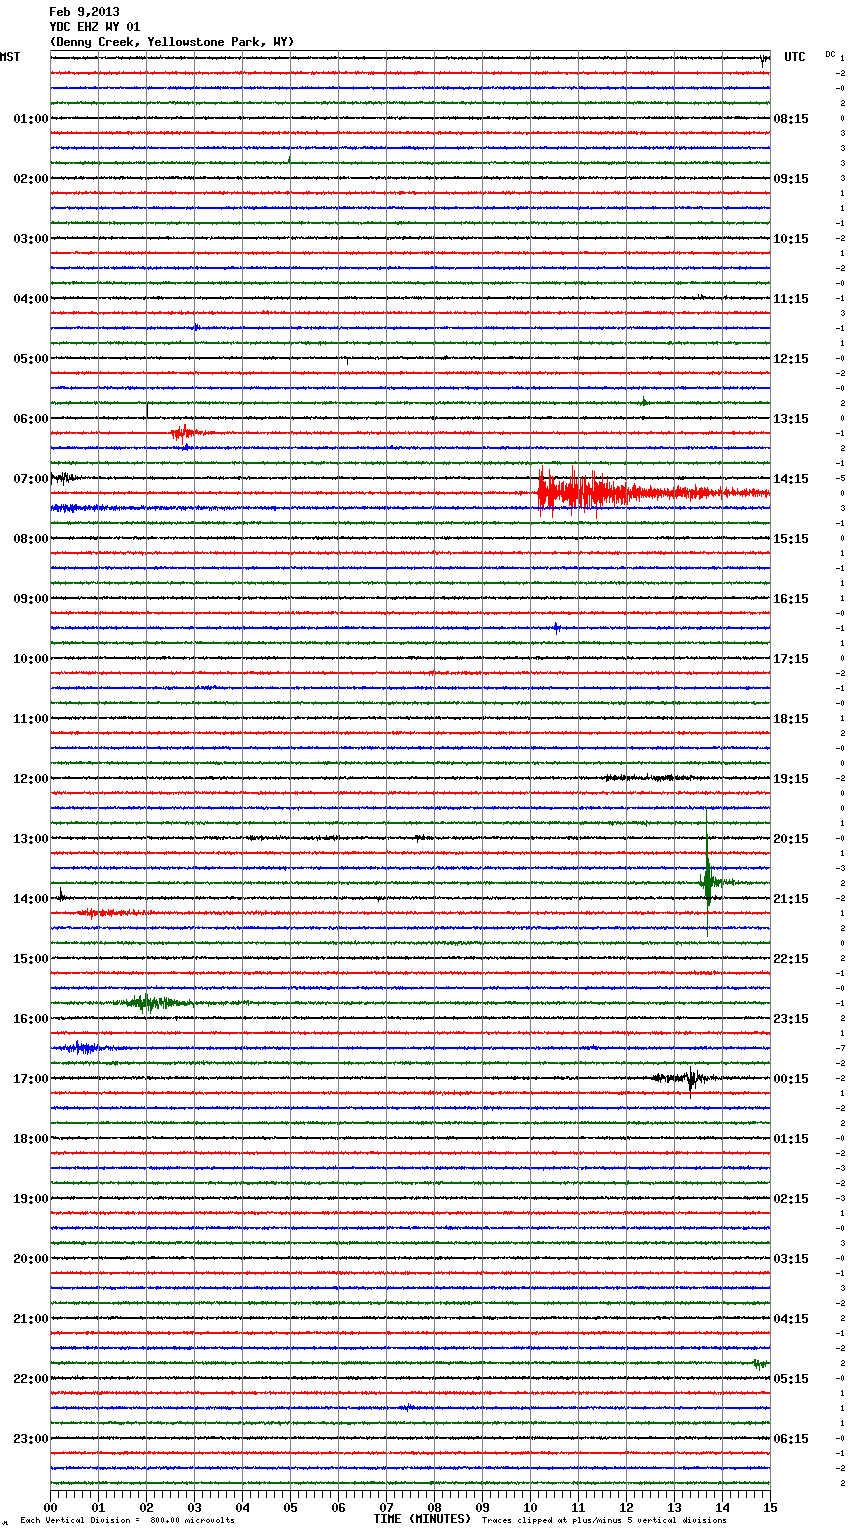850x1534 pixels.
Task: Click the '08:15' UTC time label
Action: pyautogui.click(x=791, y=119)
